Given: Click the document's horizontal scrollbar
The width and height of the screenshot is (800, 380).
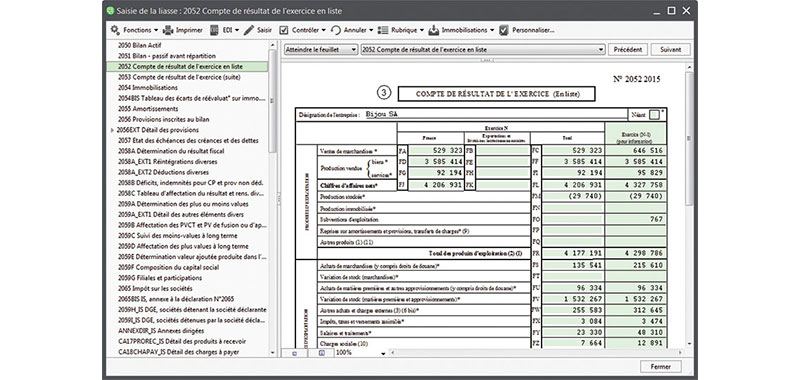Looking at the screenshot, I should (536, 353).
